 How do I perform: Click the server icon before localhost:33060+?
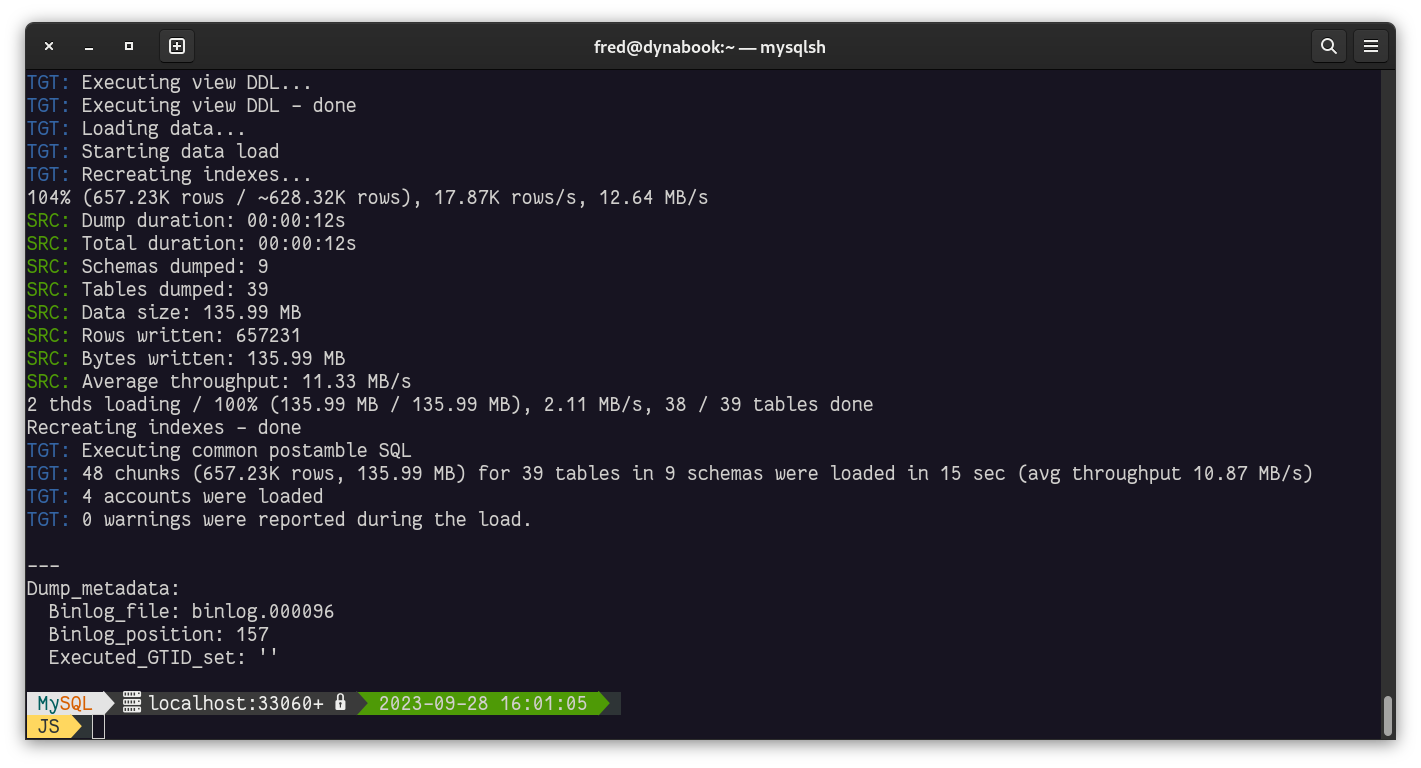pos(130,703)
